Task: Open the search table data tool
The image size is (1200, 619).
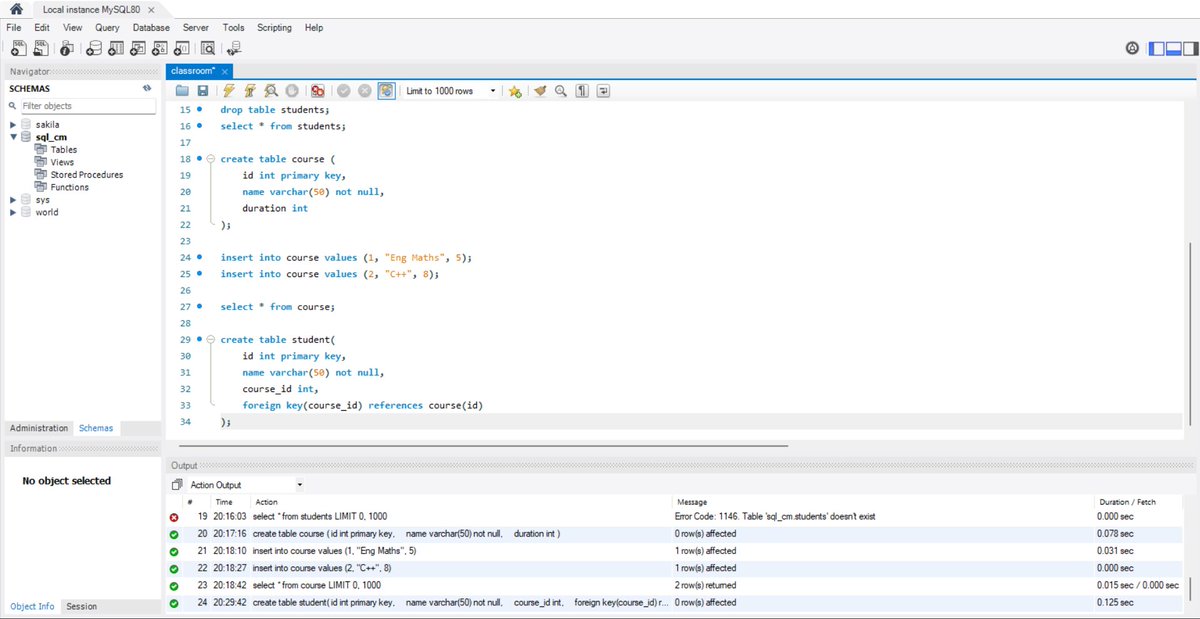Action: [x=208, y=47]
